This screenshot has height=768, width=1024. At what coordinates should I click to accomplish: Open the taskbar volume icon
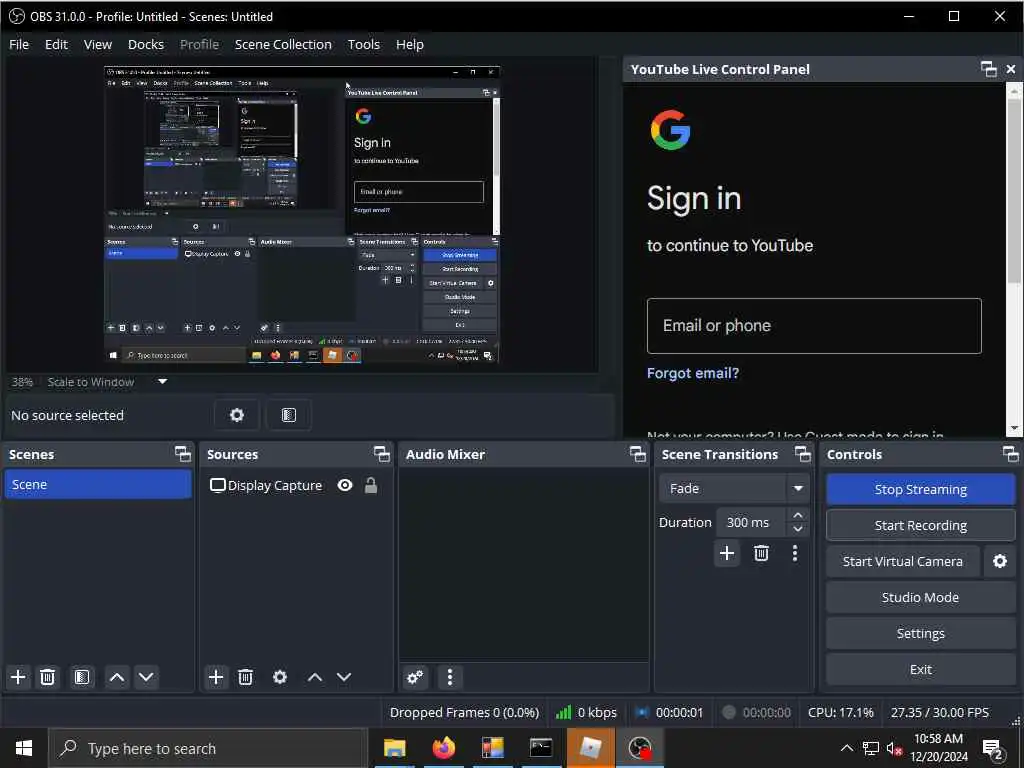[x=894, y=748]
